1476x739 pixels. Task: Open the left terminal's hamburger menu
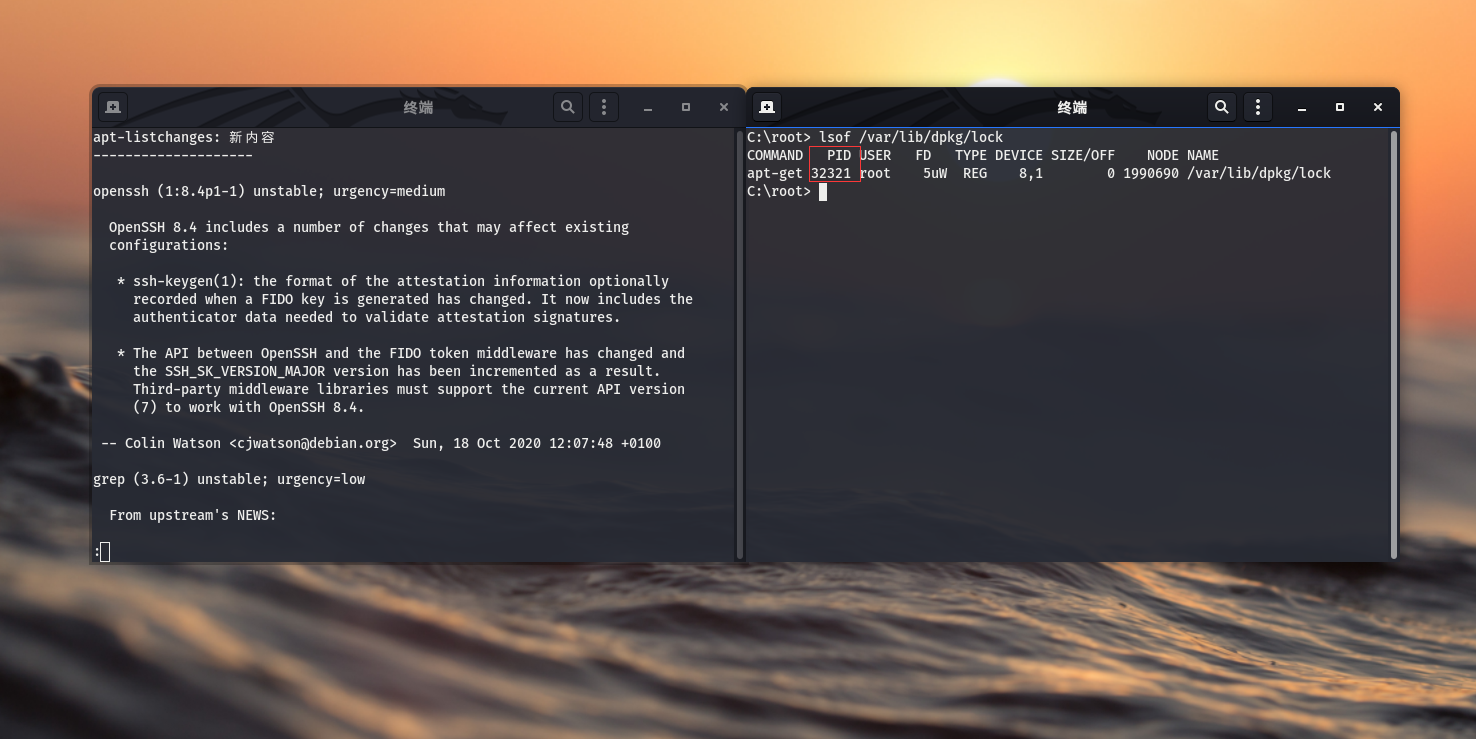tap(604, 107)
